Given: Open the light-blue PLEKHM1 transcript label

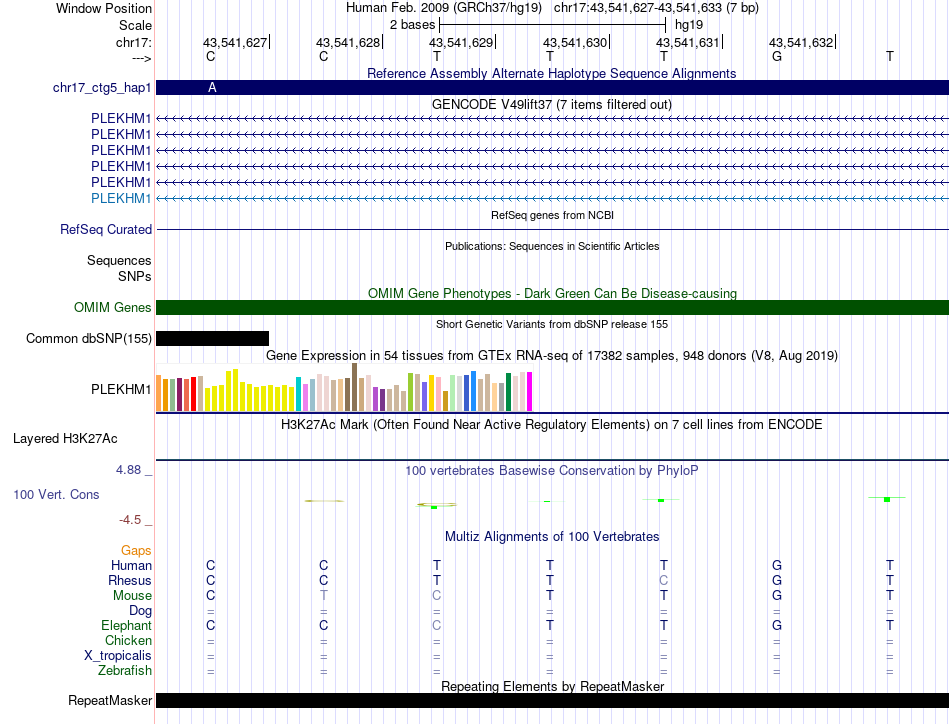Looking at the screenshot, I should pyautogui.click(x=121, y=199).
